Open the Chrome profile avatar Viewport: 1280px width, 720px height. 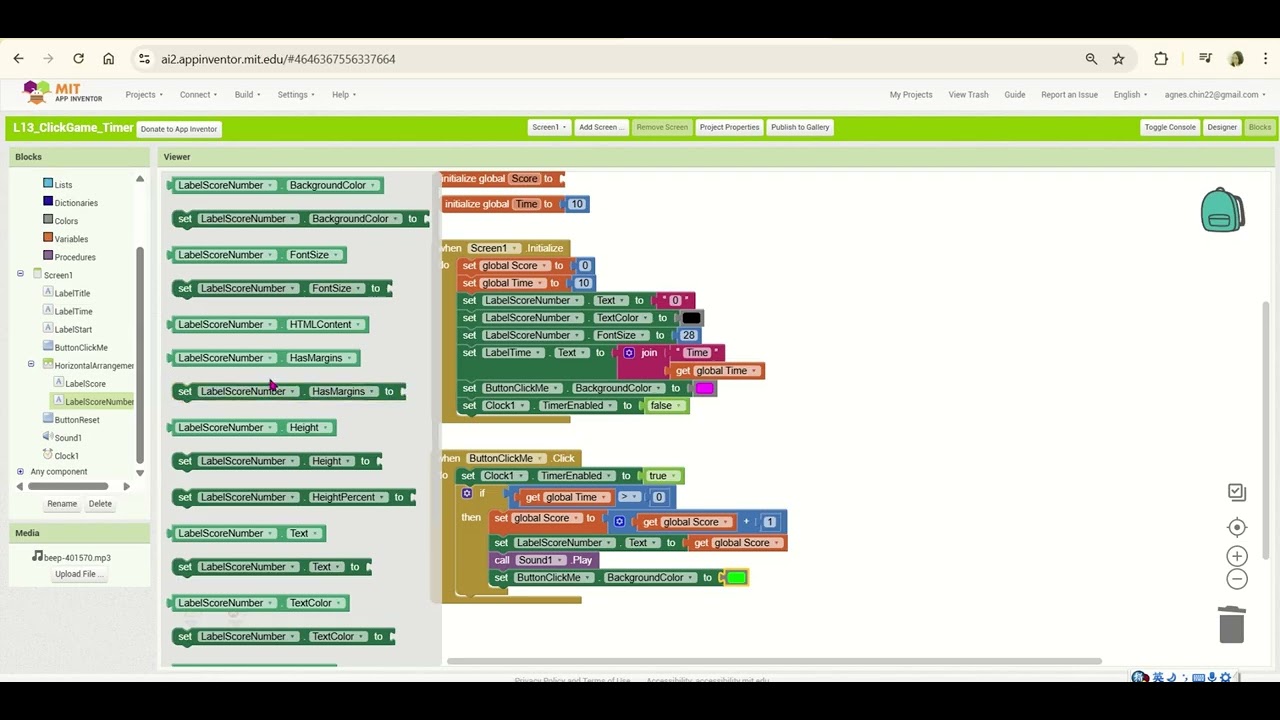tap(1236, 59)
